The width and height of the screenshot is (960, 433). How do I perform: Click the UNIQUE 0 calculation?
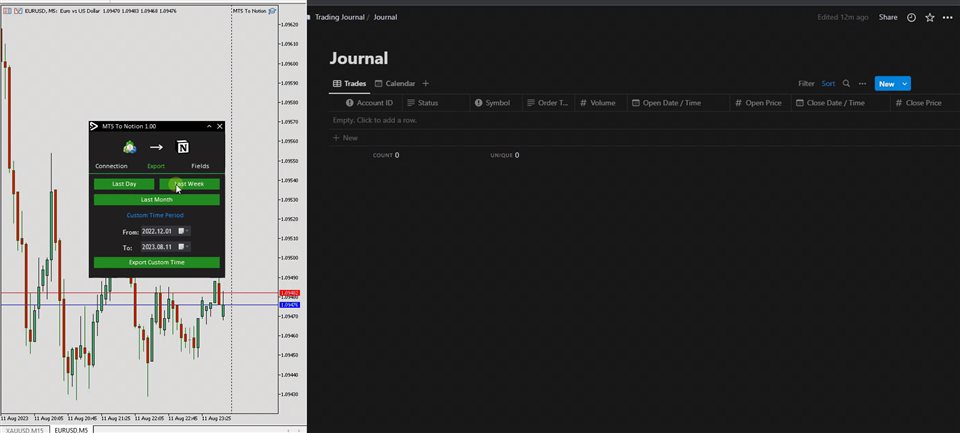point(504,155)
